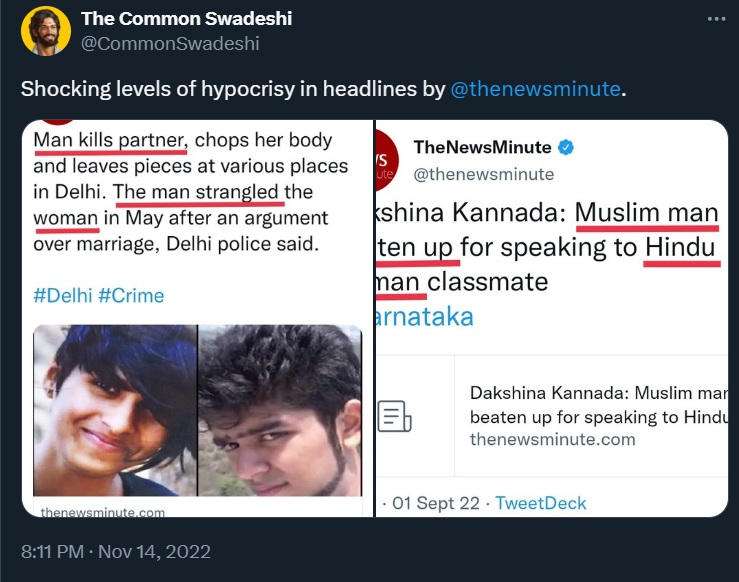Click the TweetDeck source link

541,503
